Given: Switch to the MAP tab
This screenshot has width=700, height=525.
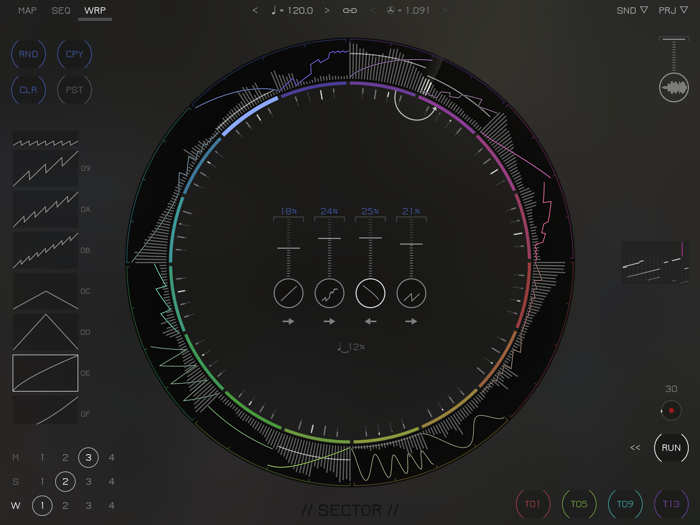Looking at the screenshot, I should pos(27,10).
